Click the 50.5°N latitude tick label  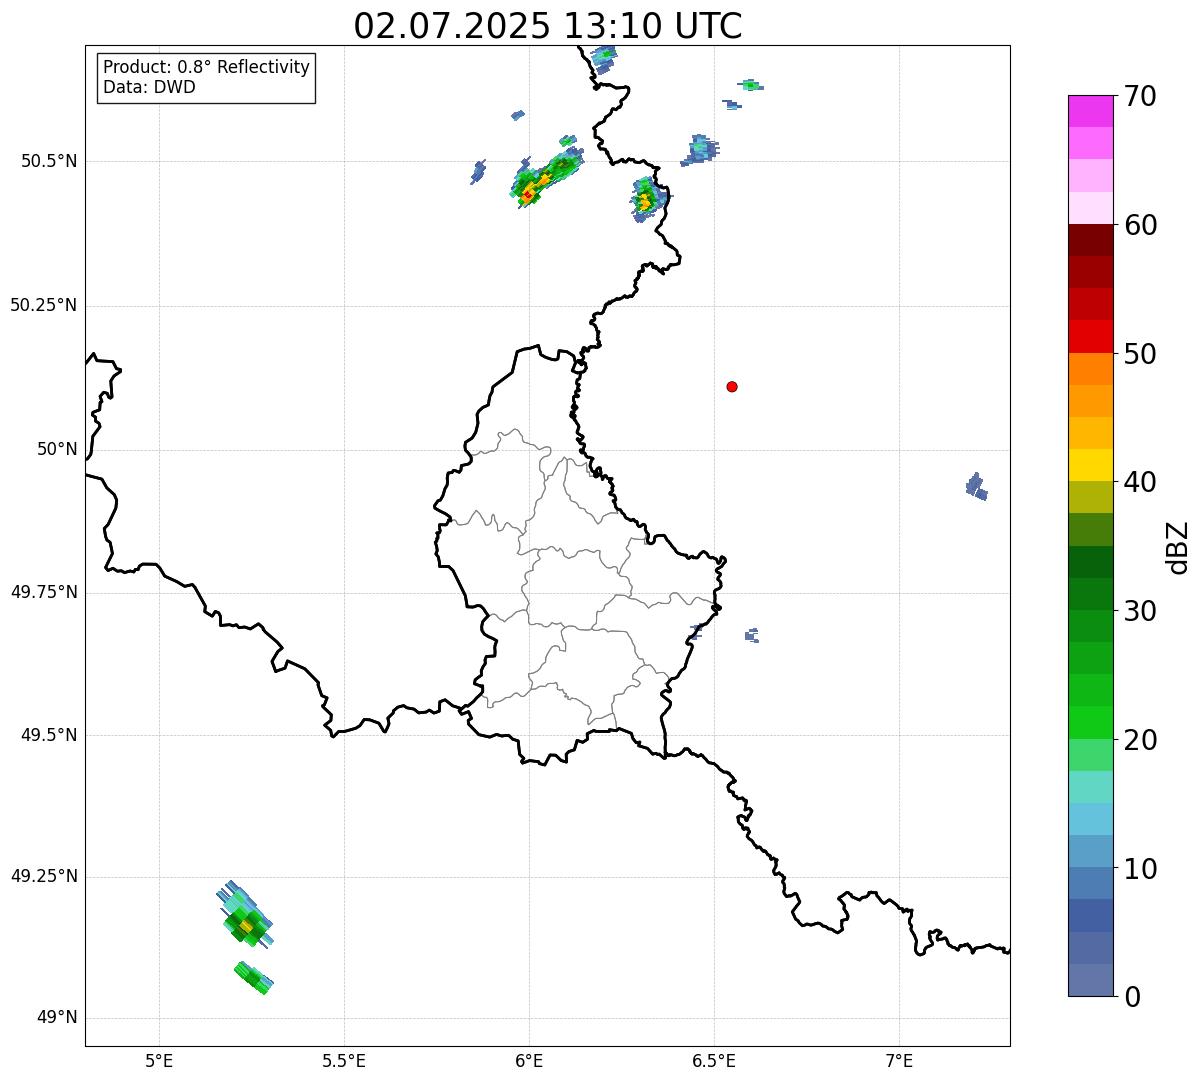(x=49, y=161)
